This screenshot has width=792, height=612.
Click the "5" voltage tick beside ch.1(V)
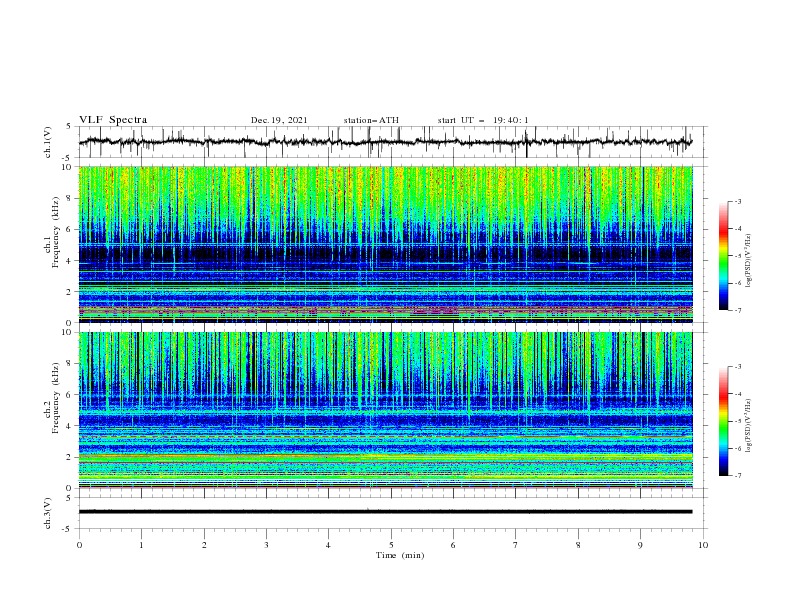tap(69, 127)
